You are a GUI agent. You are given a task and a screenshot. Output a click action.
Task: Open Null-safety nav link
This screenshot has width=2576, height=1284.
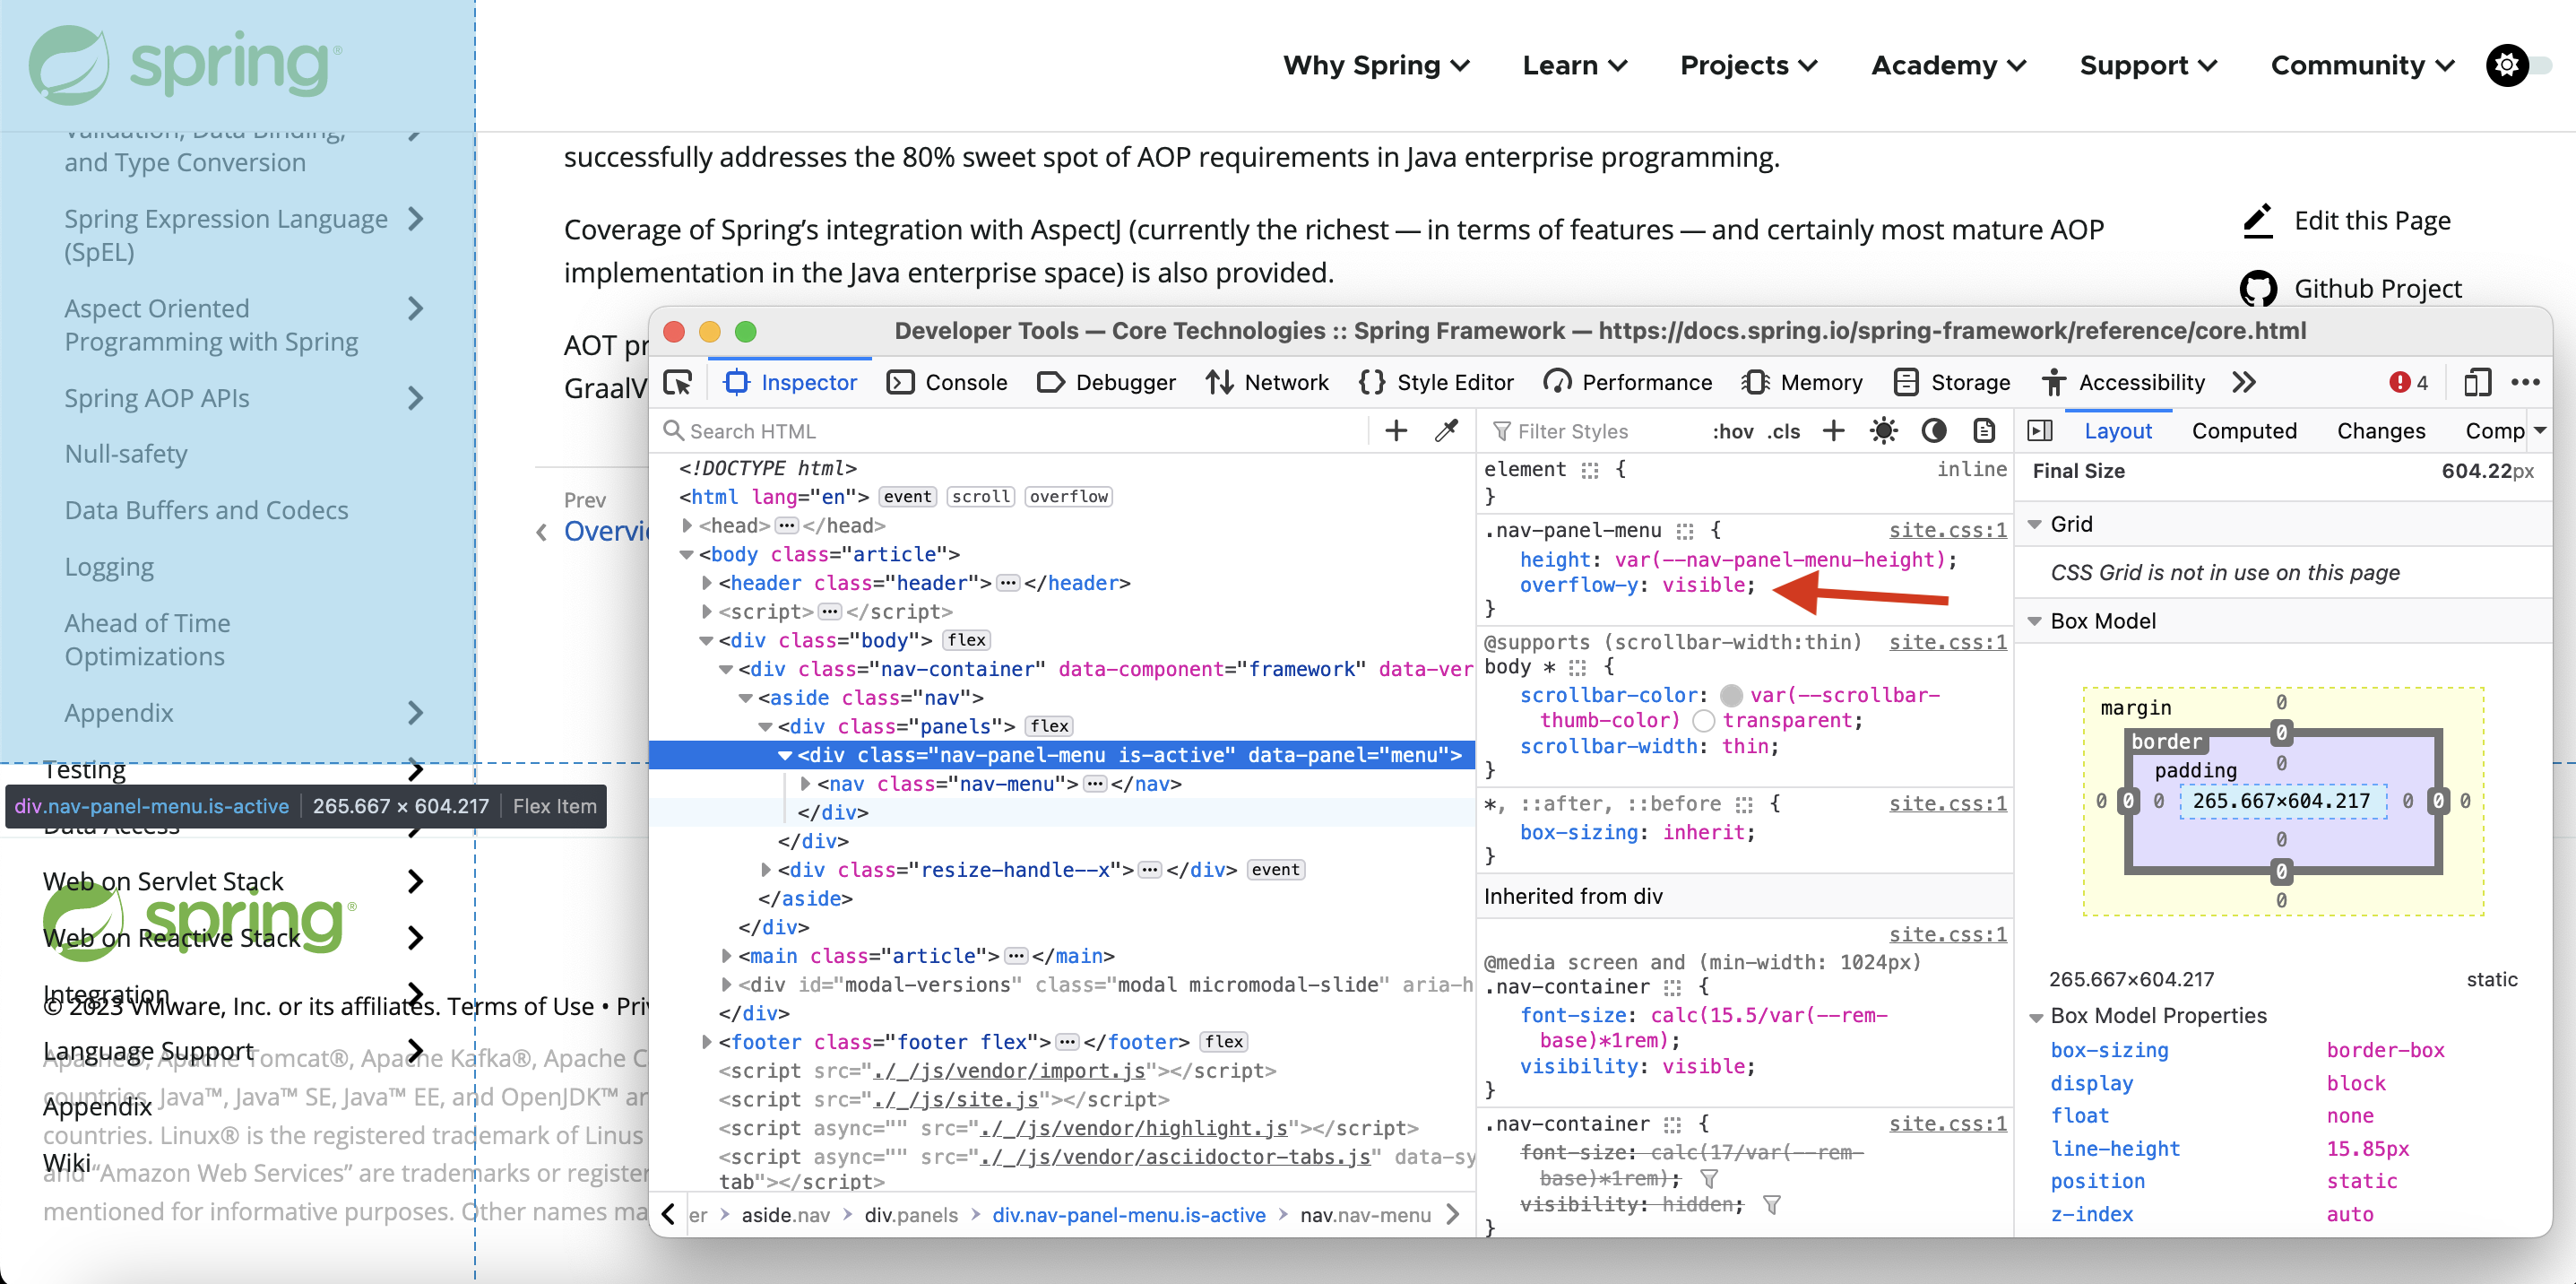[x=126, y=454]
